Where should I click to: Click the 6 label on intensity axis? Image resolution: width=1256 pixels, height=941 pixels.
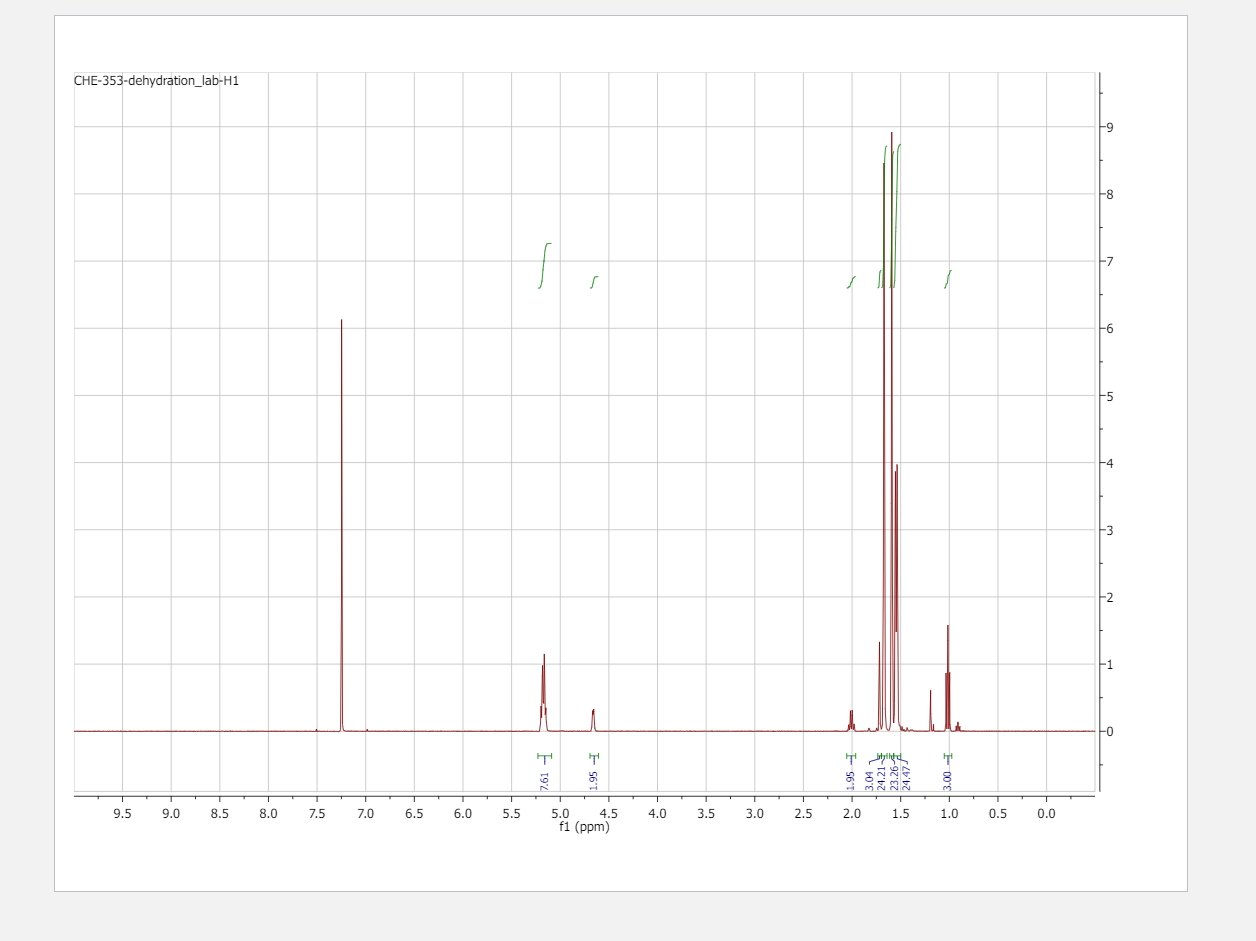pyautogui.click(x=1110, y=328)
